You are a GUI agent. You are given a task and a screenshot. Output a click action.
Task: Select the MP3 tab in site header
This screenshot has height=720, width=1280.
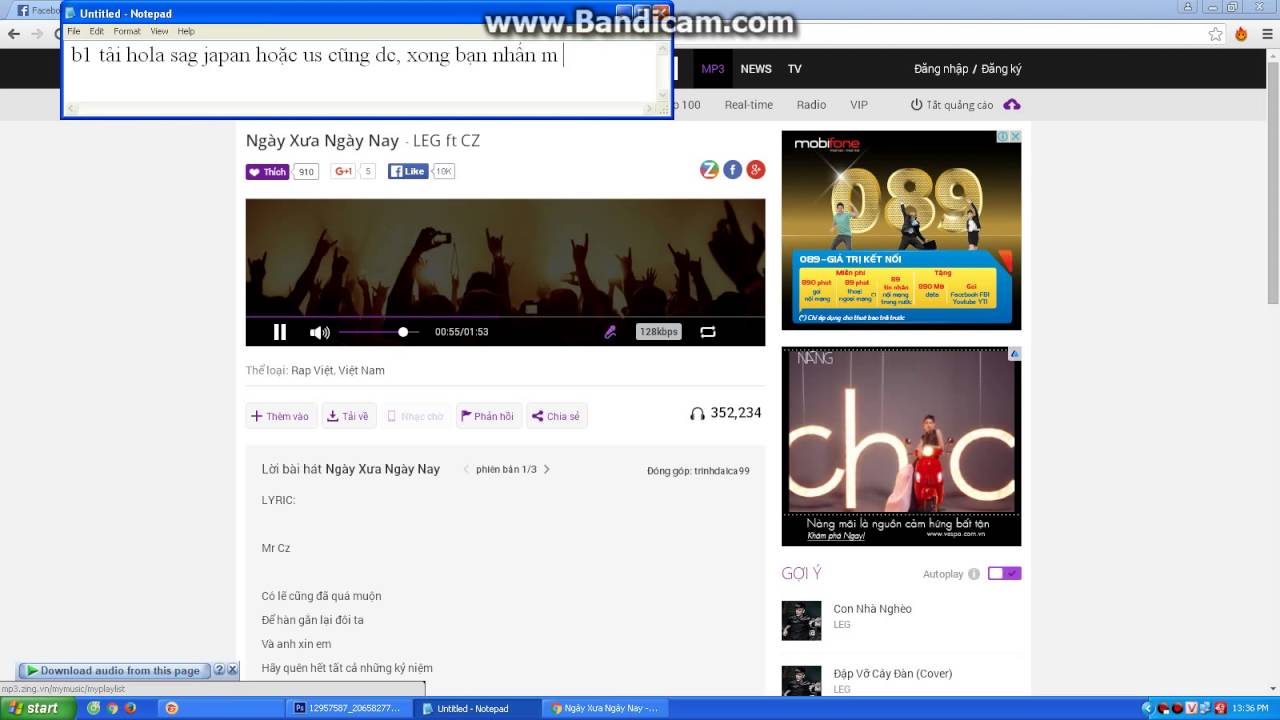click(x=713, y=69)
